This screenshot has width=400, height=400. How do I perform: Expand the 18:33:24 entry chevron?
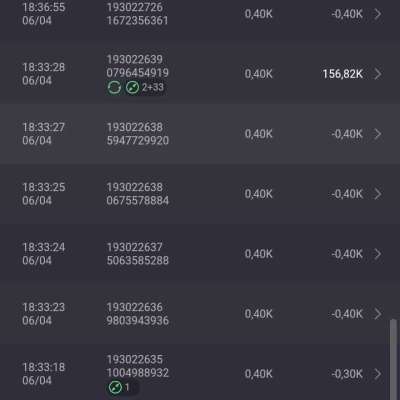click(x=377, y=254)
